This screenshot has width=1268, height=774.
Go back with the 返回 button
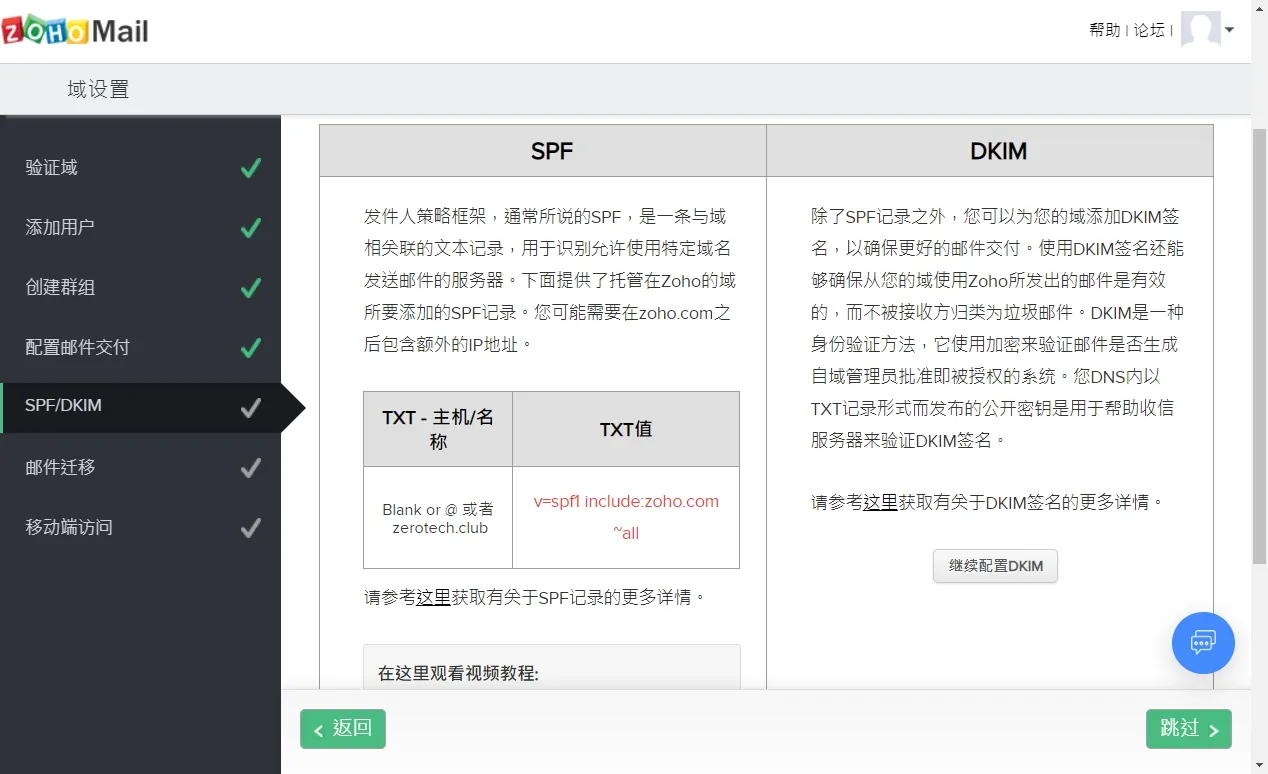(x=343, y=729)
